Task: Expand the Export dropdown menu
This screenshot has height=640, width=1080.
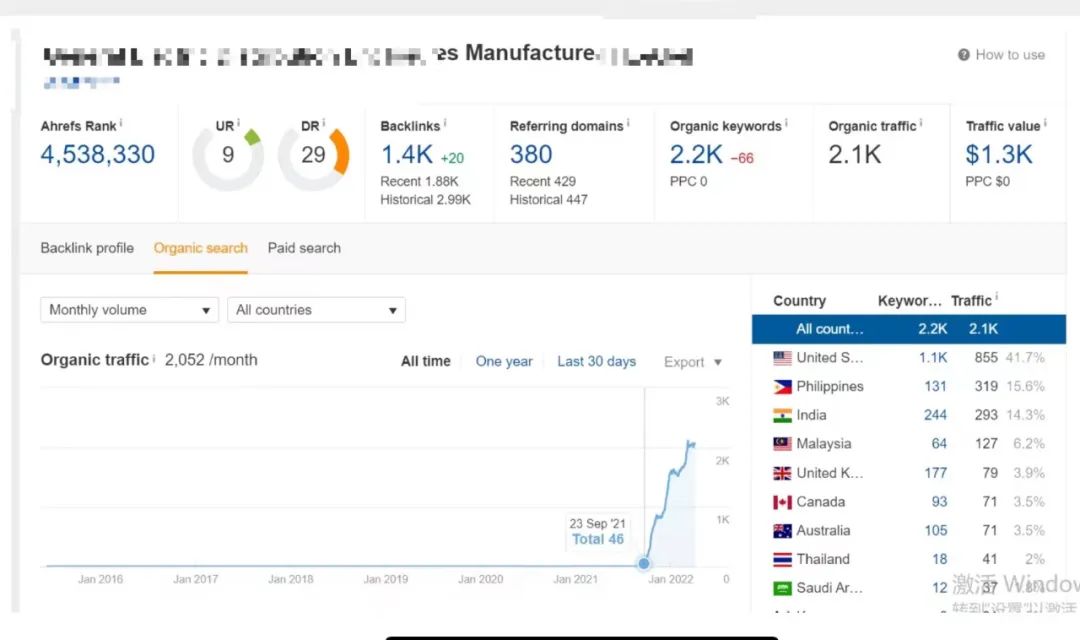Action: pyautogui.click(x=692, y=362)
